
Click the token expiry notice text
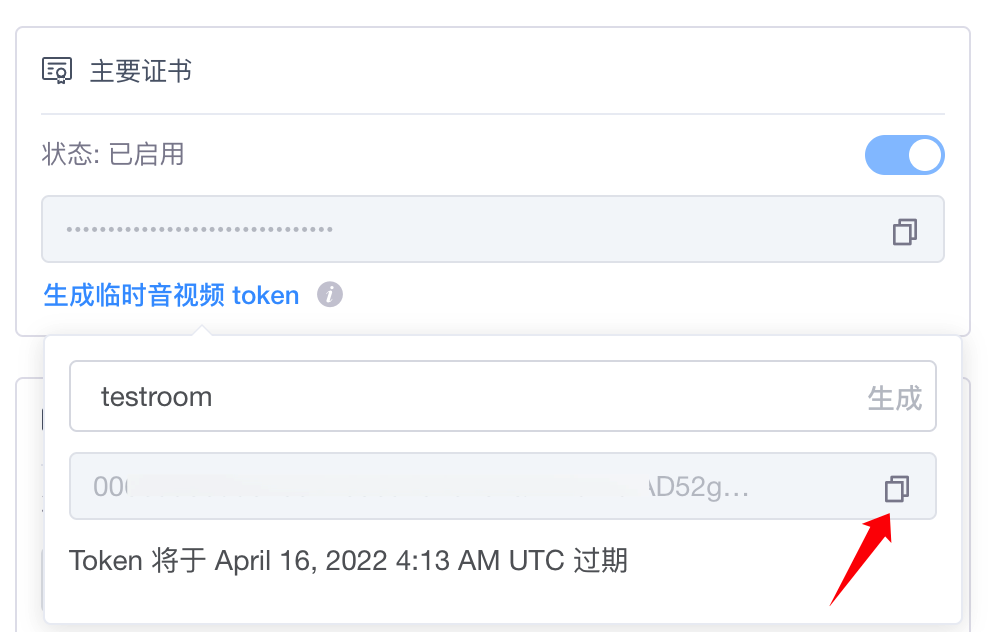pos(348,560)
